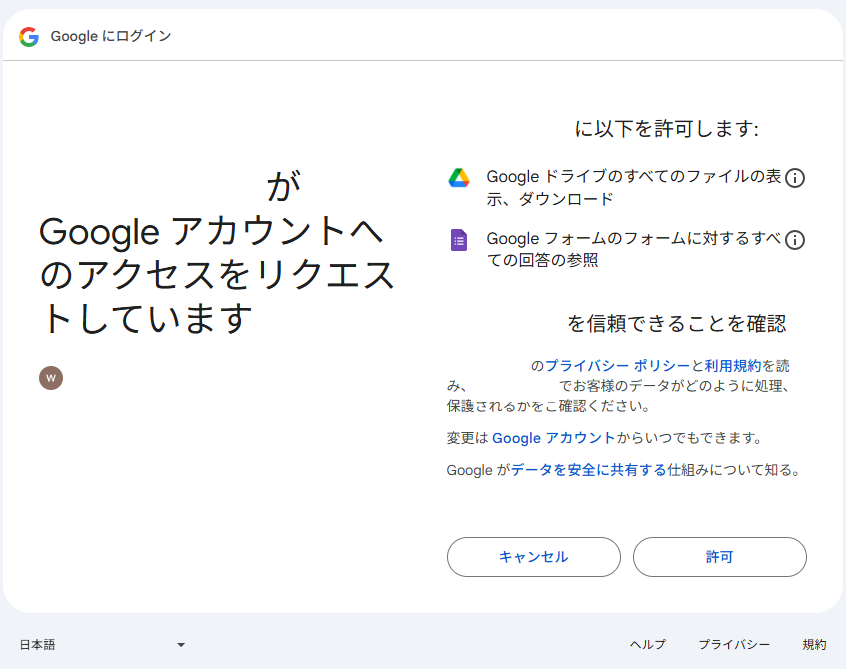Open the プライバシー ポリシー link

(x=617, y=366)
